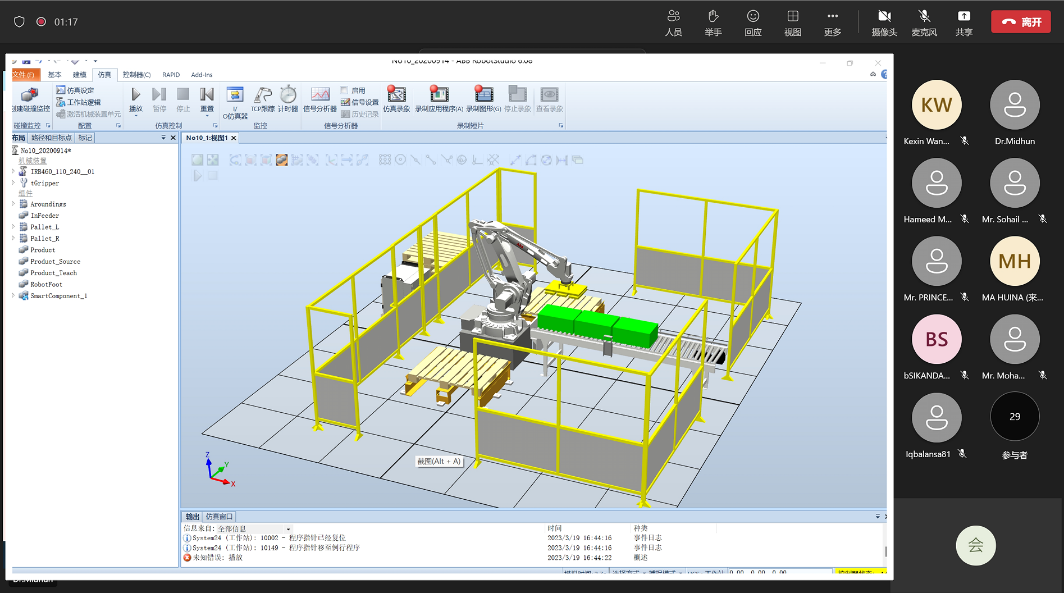The height and width of the screenshot is (593, 1064).
Task: Open the I/O仿真器 simulator icon
Action: click(235, 94)
